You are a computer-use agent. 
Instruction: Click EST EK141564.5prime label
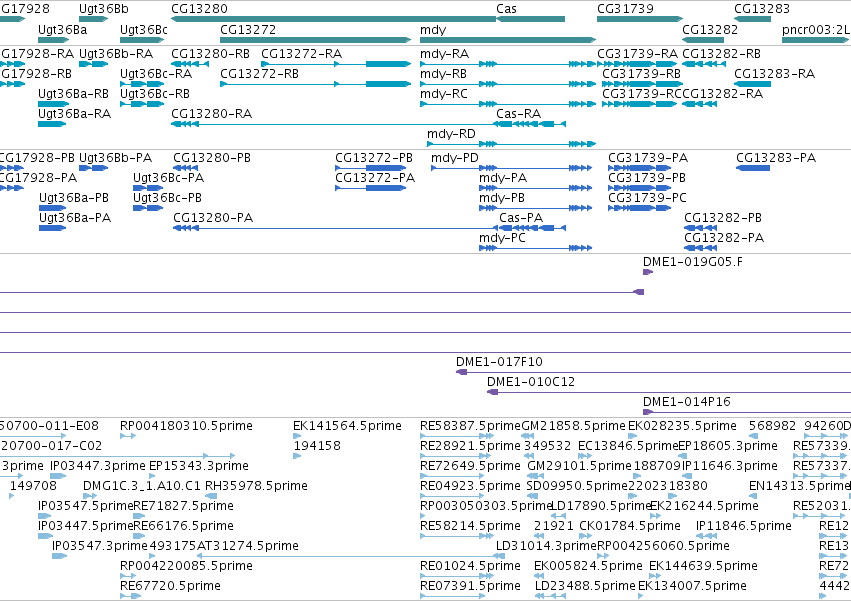[x=347, y=426]
